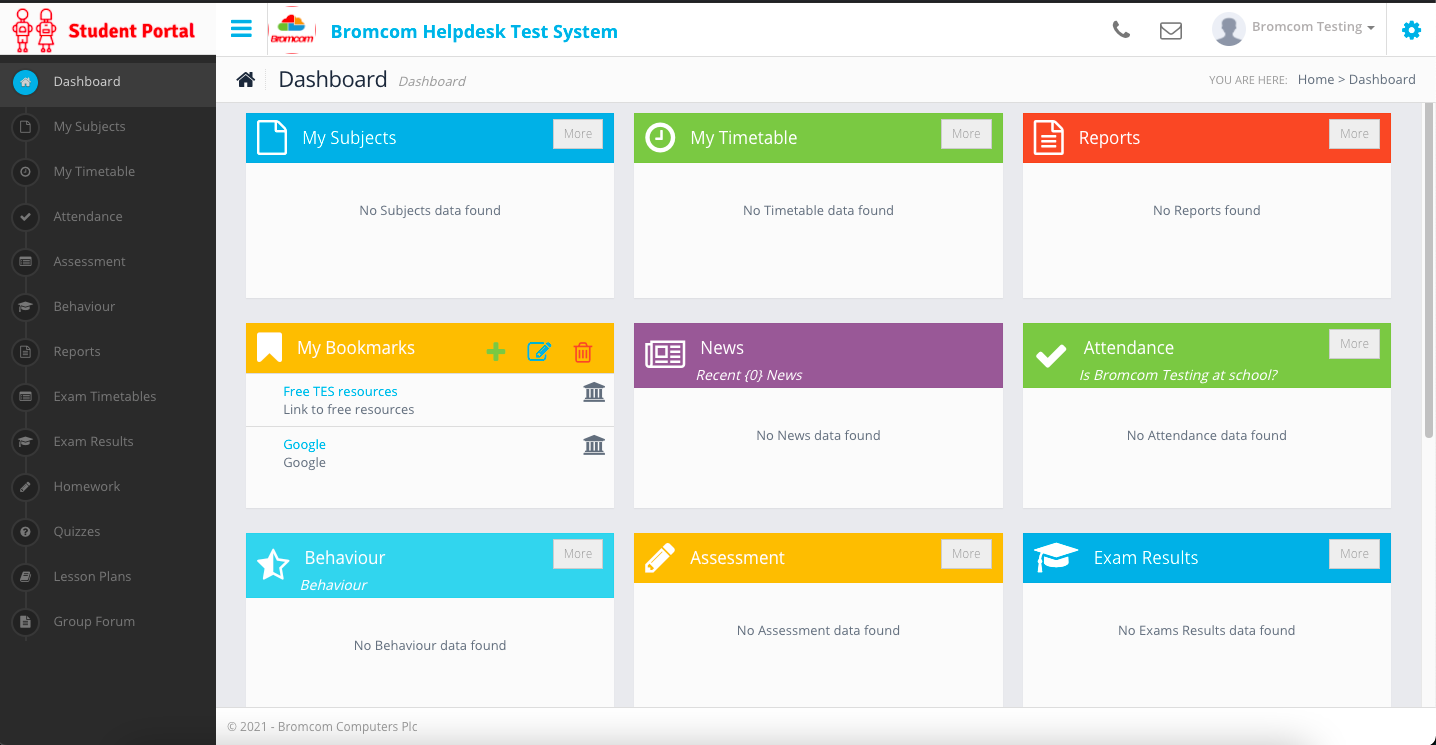The image size is (1436, 745).
Task: Click the green plus to add a bookmark
Action: (496, 351)
